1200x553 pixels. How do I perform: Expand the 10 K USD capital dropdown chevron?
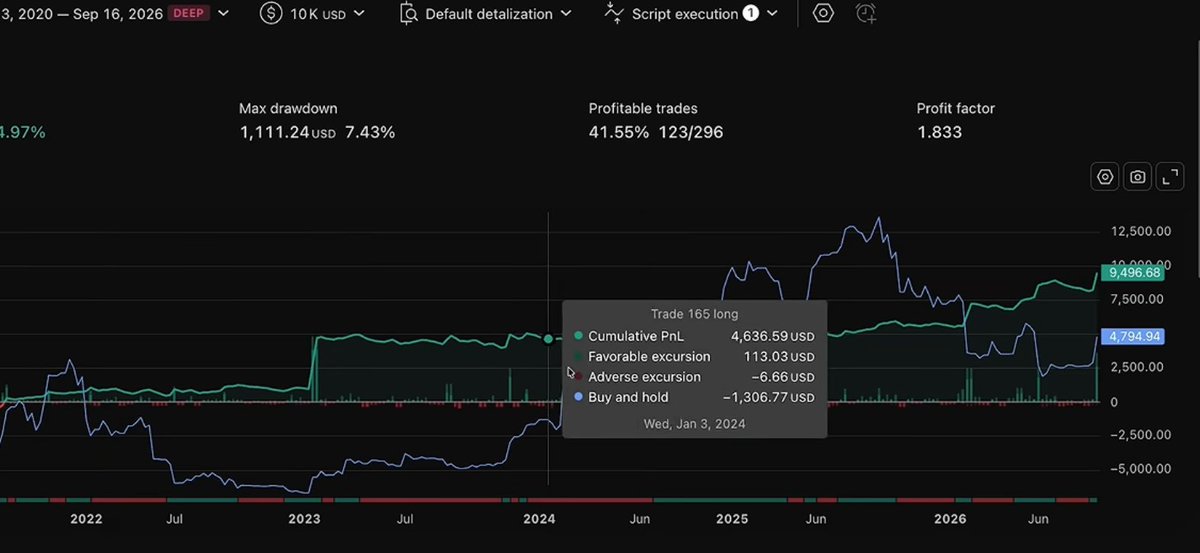(x=359, y=14)
